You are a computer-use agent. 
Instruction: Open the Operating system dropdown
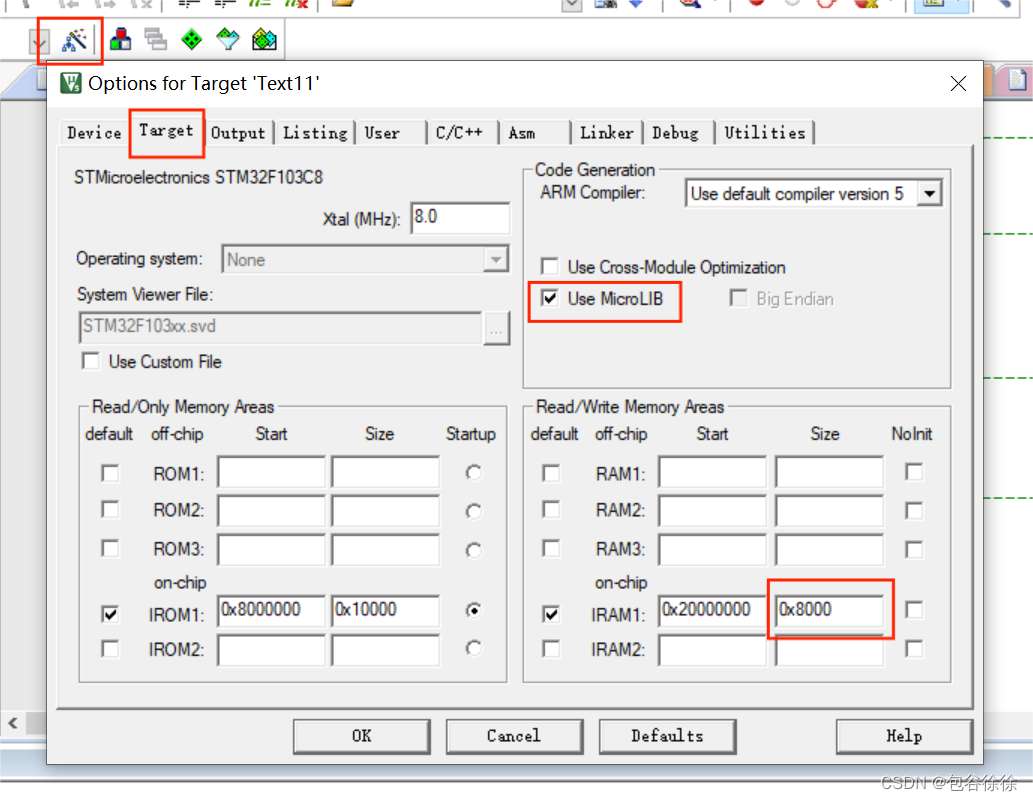pyautogui.click(x=365, y=260)
